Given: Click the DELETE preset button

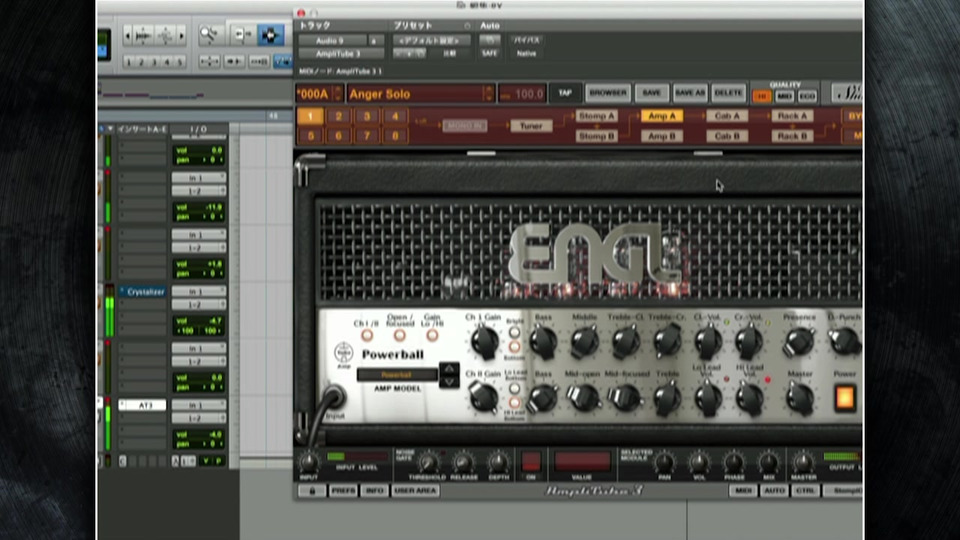Looking at the screenshot, I should coord(729,93).
